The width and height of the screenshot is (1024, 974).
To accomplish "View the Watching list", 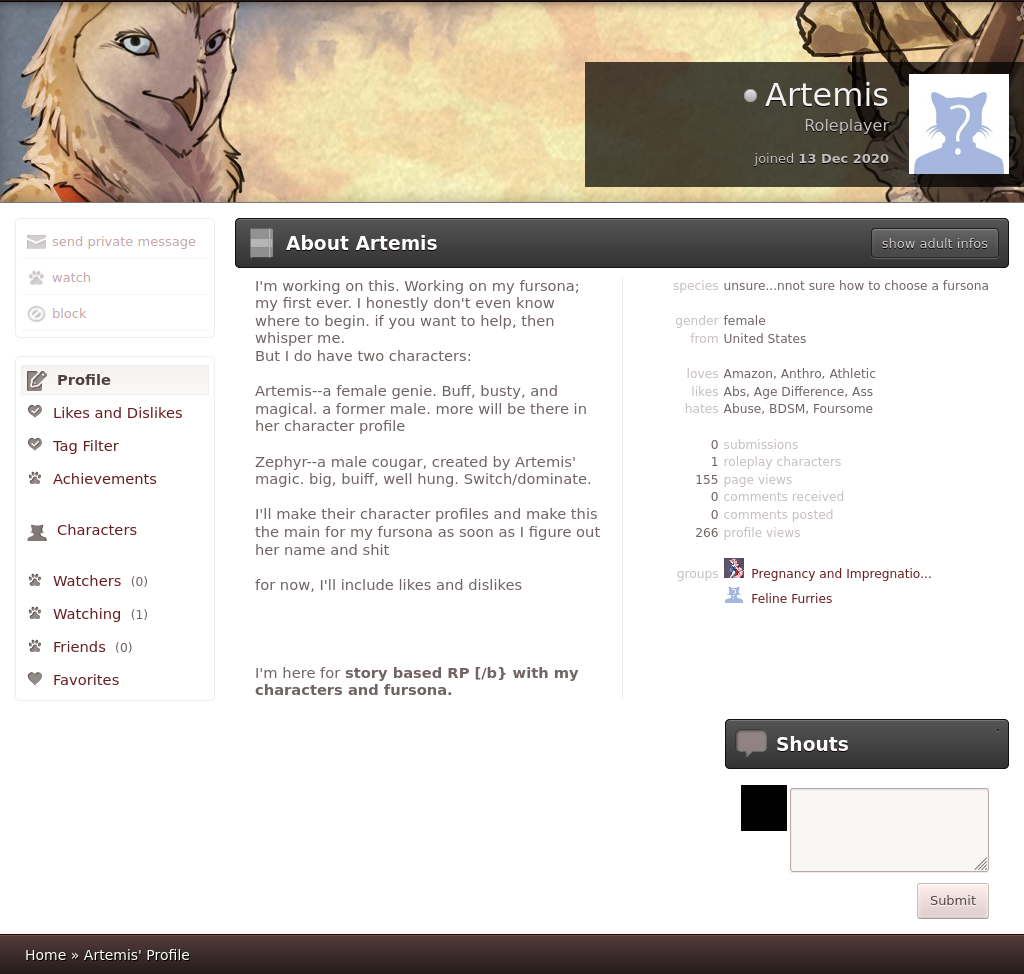I will coord(87,614).
